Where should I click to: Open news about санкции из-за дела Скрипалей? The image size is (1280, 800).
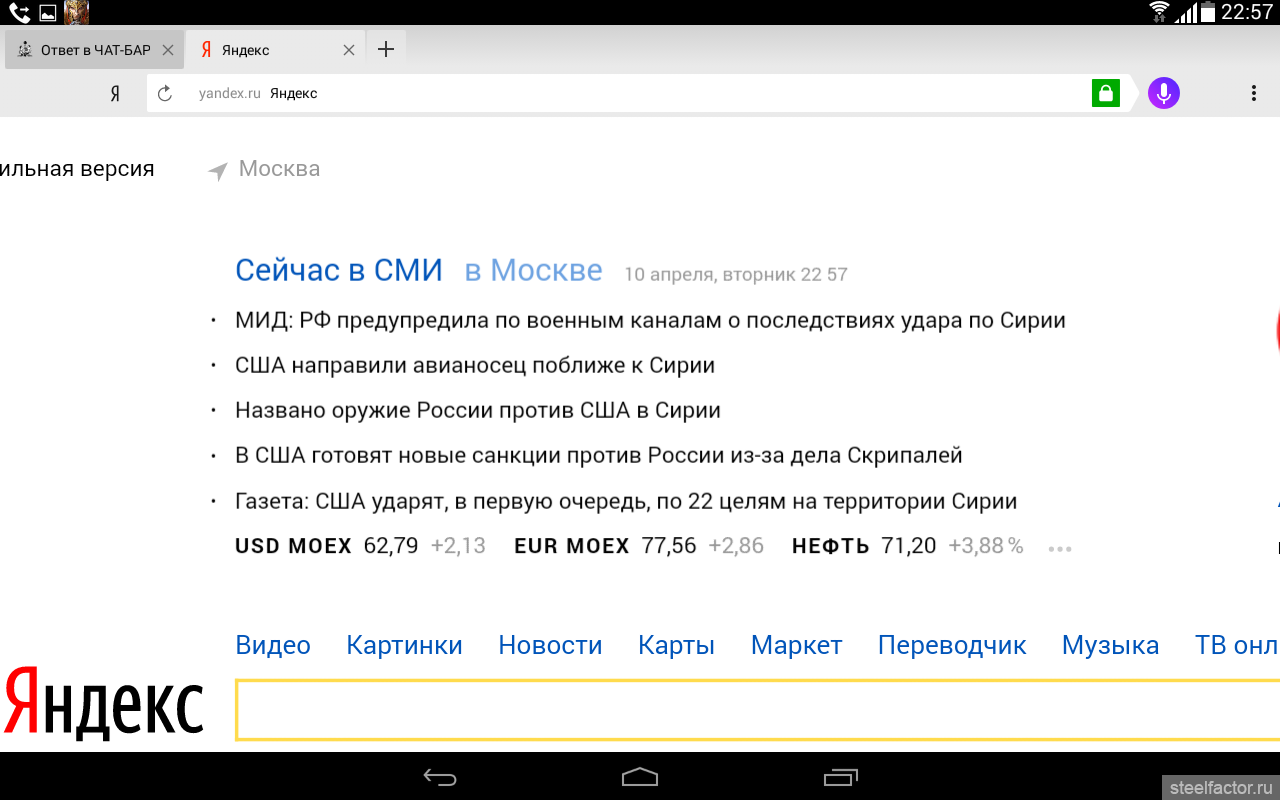(598, 455)
